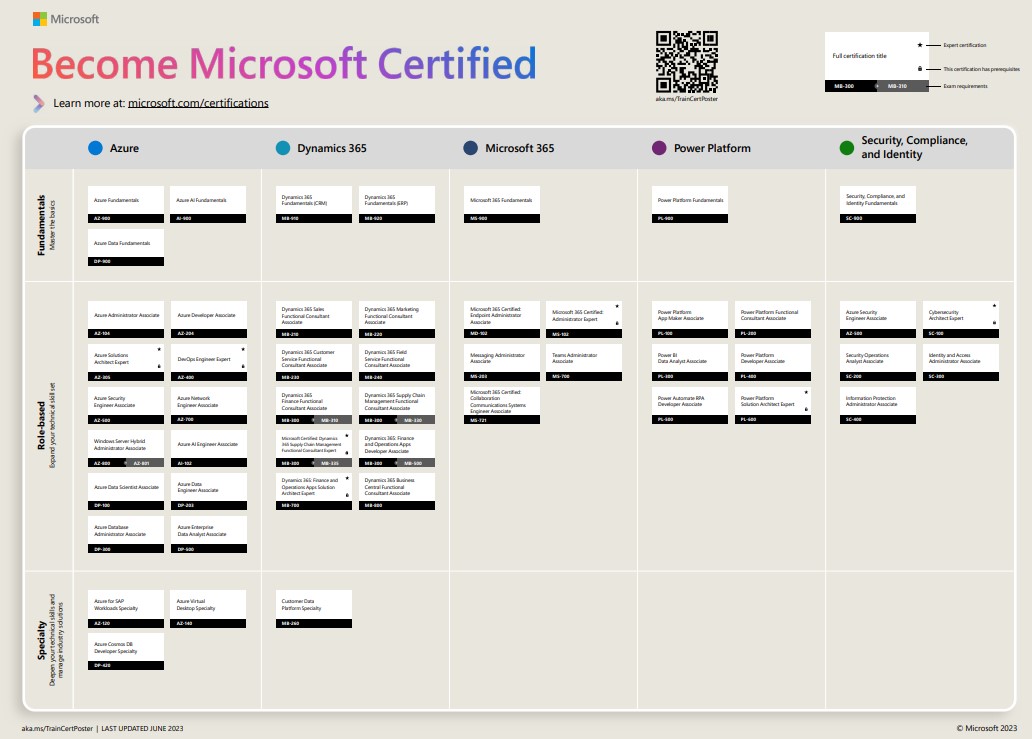
Task: Click the 'LAST UPDATED JUNE 2023' footer text
Action: coord(142,728)
